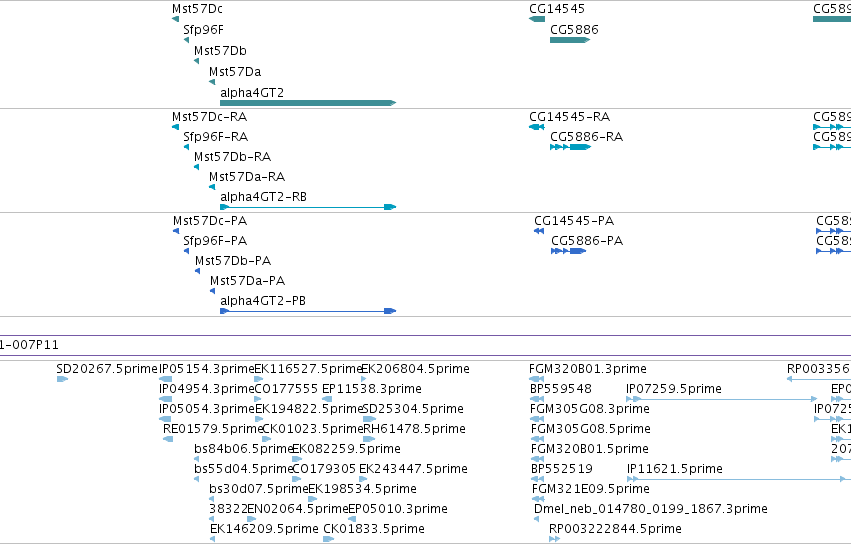The image size is (851, 544).
Task: Select the Mst57Dc-PA protein label
Action: click(x=210, y=221)
